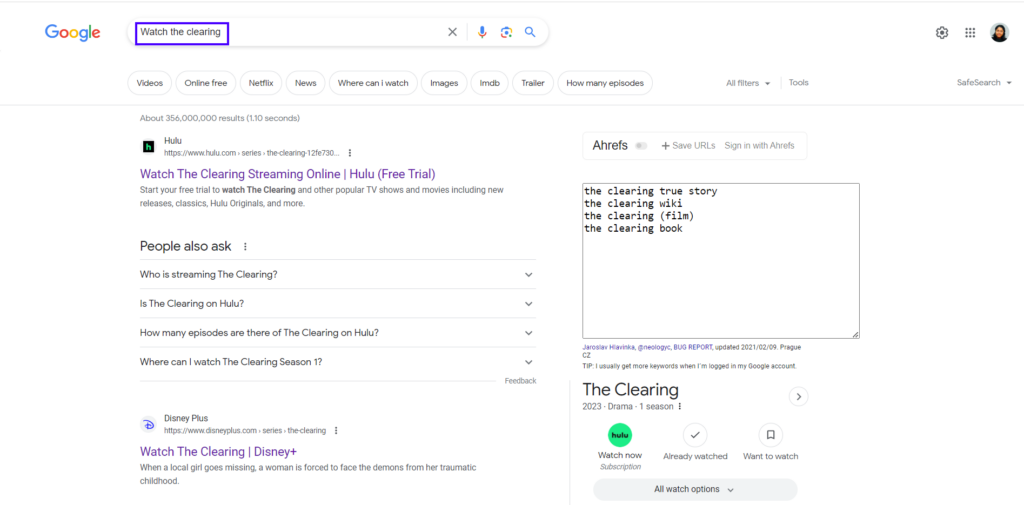Click the Disney Plus favicon icon
This screenshot has height=505, width=1024.
tap(149, 424)
